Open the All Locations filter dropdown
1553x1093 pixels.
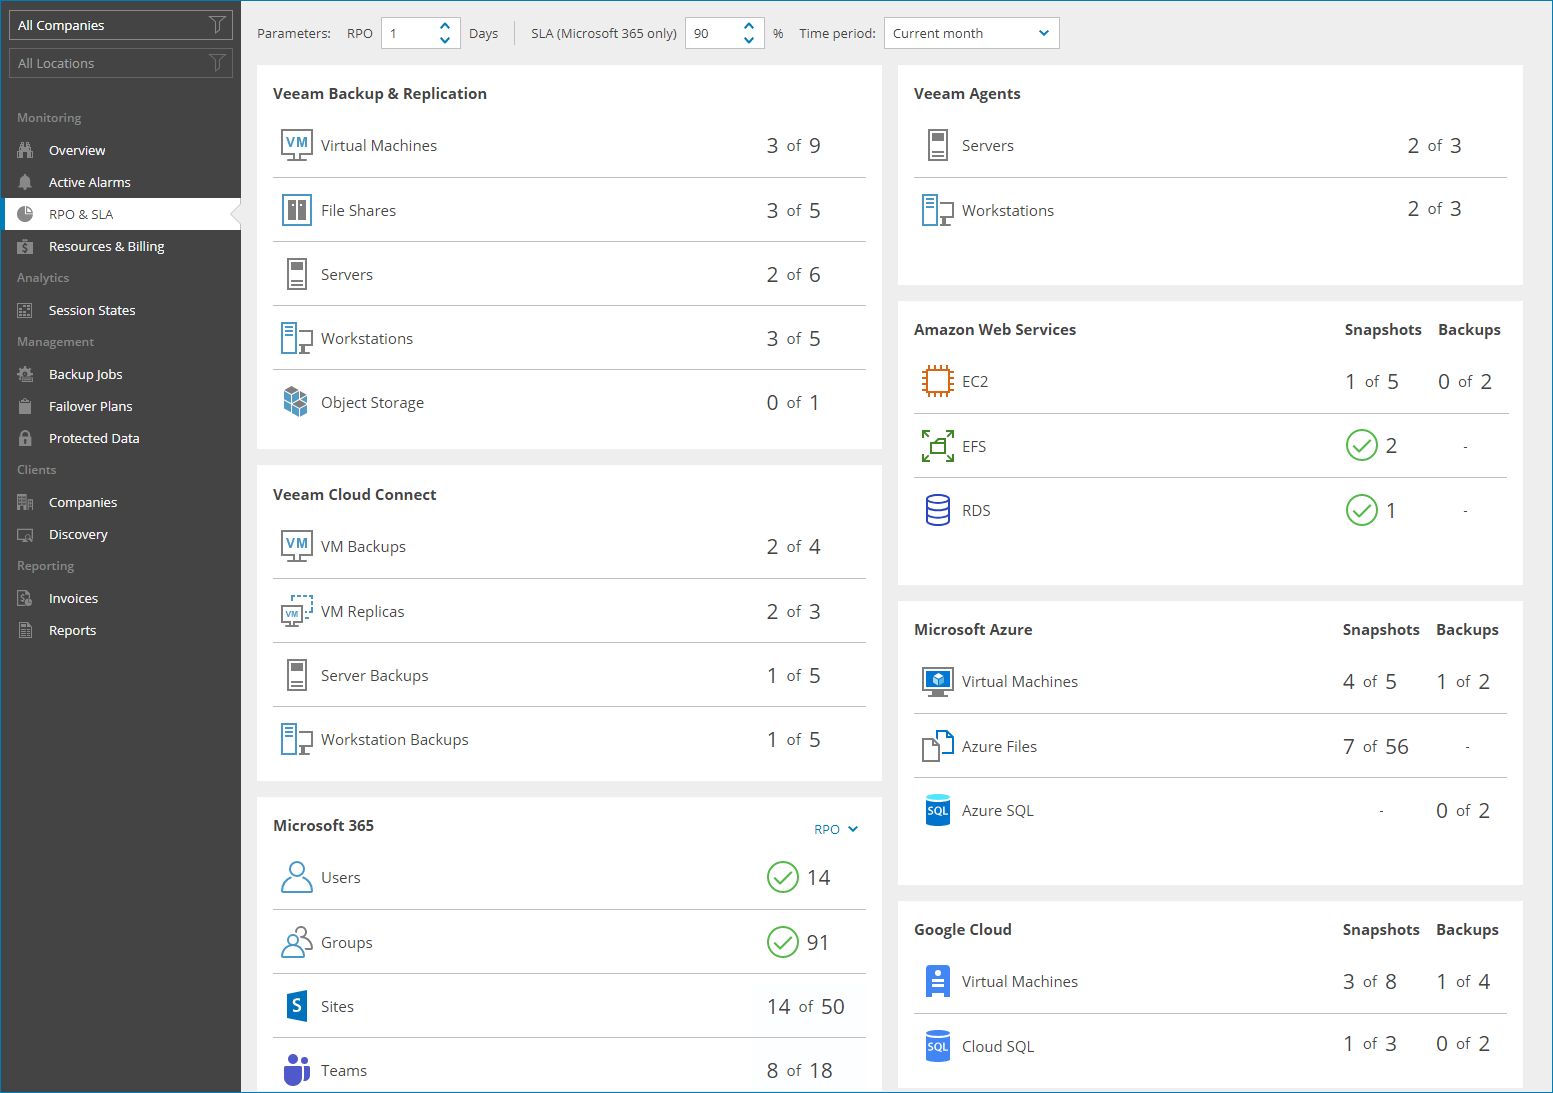click(121, 63)
